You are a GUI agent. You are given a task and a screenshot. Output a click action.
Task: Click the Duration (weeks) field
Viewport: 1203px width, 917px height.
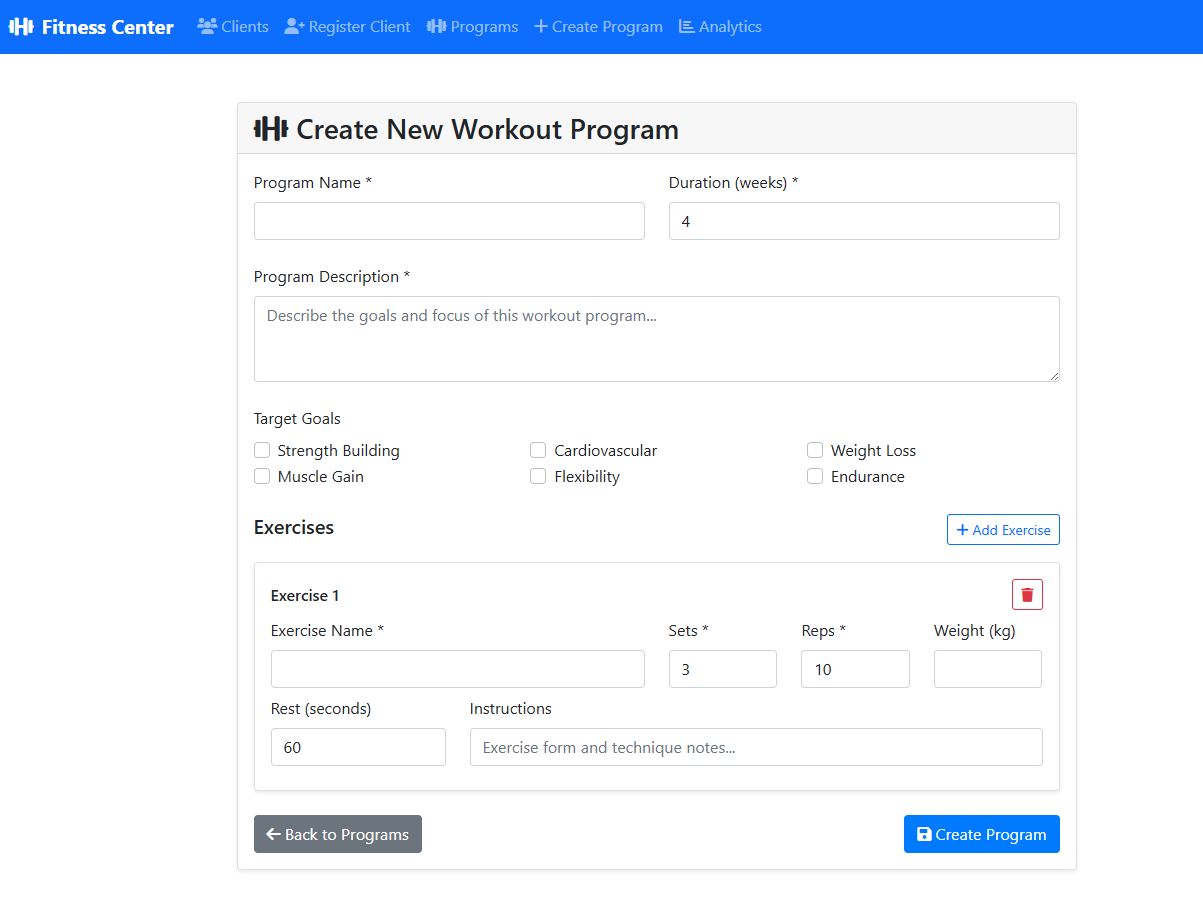[863, 221]
